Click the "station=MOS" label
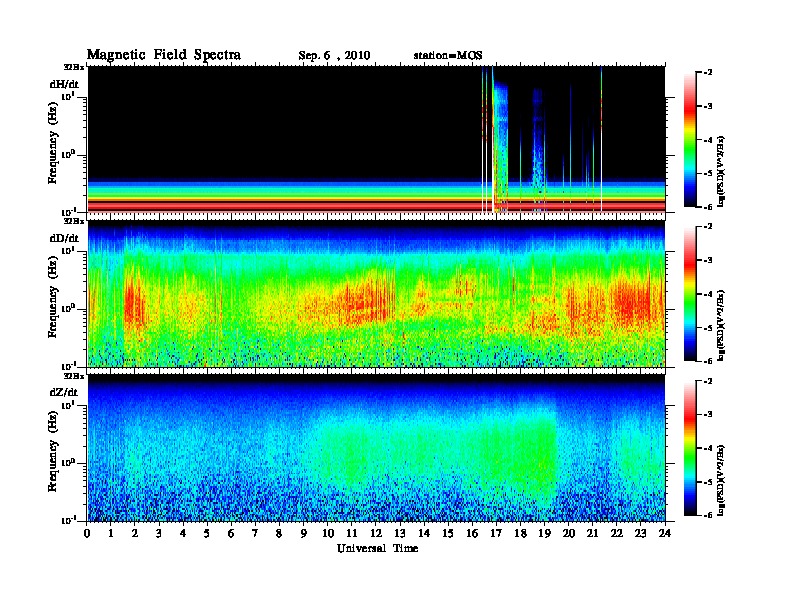The width and height of the screenshot is (792, 612). 448,56
